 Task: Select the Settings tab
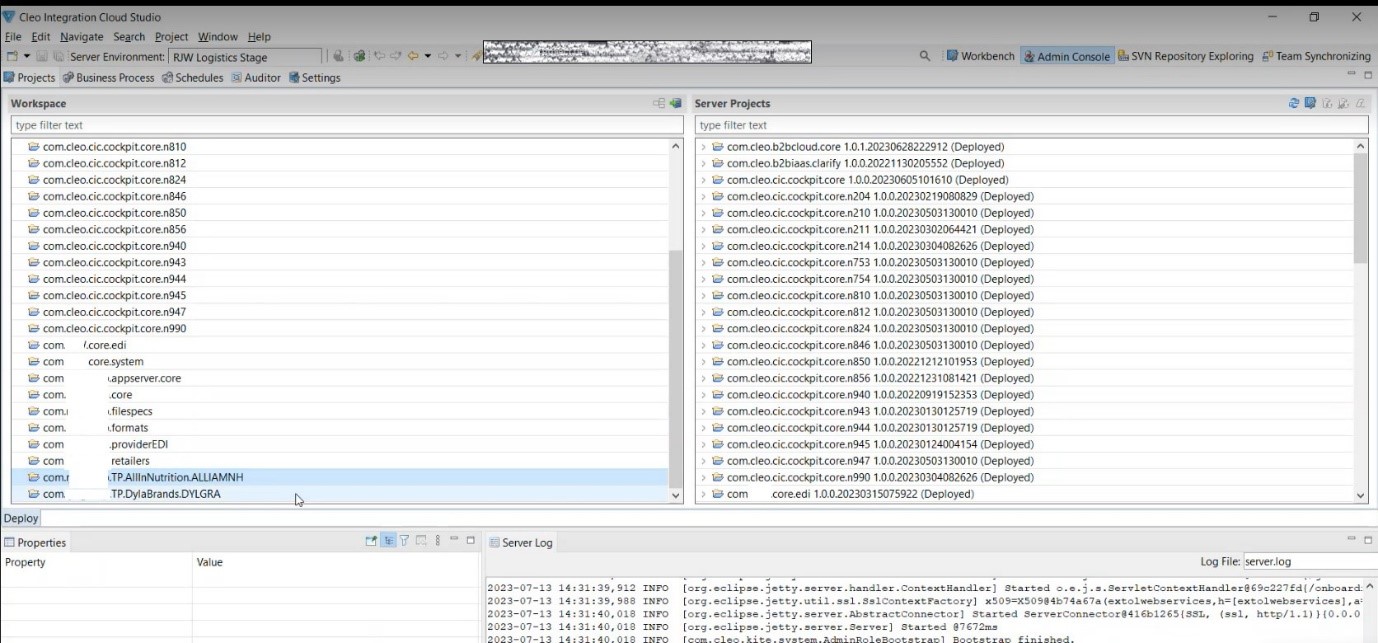click(x=314, y=78)
